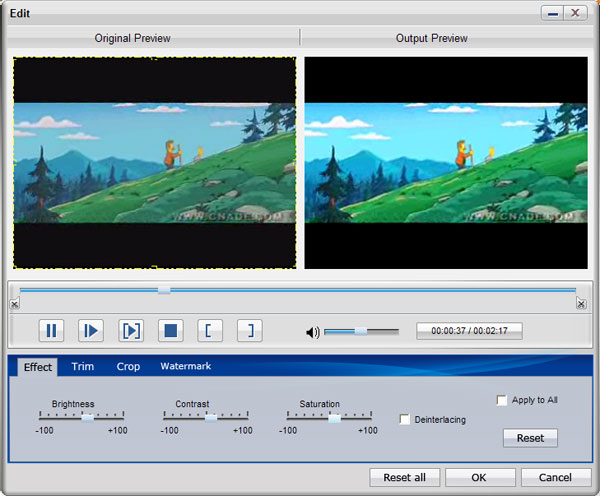The image size is (600, 496).
Task: Click the right trim marker on timeline
Action: click(581, 303)
